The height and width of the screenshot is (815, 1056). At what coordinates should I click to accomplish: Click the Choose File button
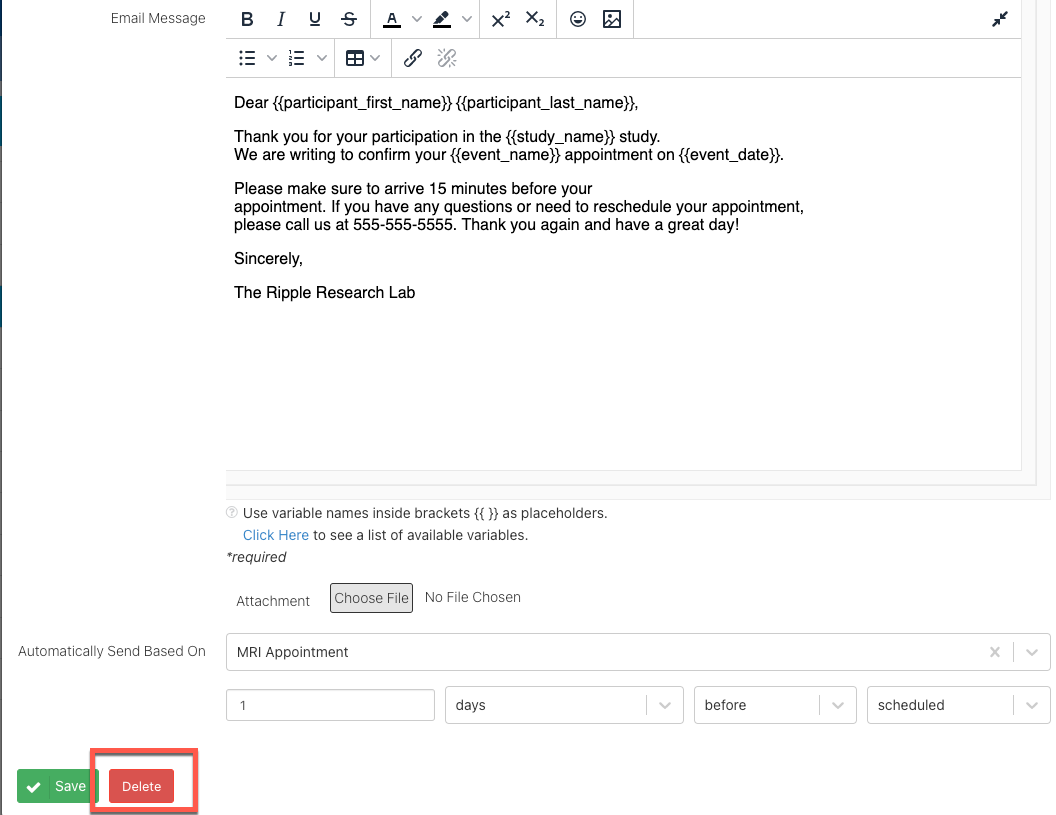tap(371, 598)
